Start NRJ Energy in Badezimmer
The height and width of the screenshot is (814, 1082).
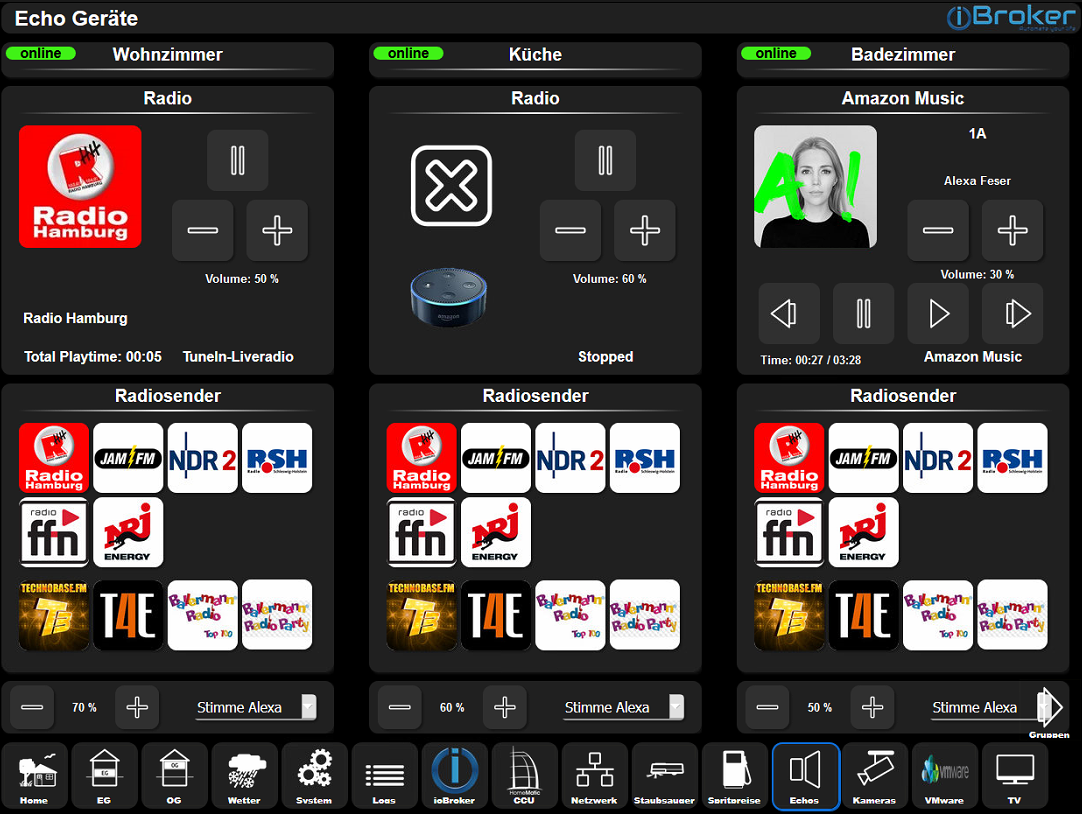864,533
